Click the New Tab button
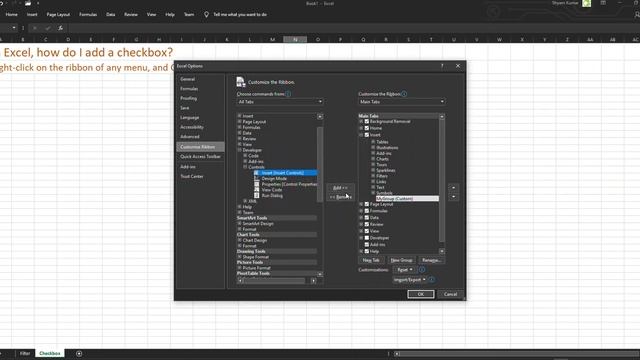 pos(371,260)
